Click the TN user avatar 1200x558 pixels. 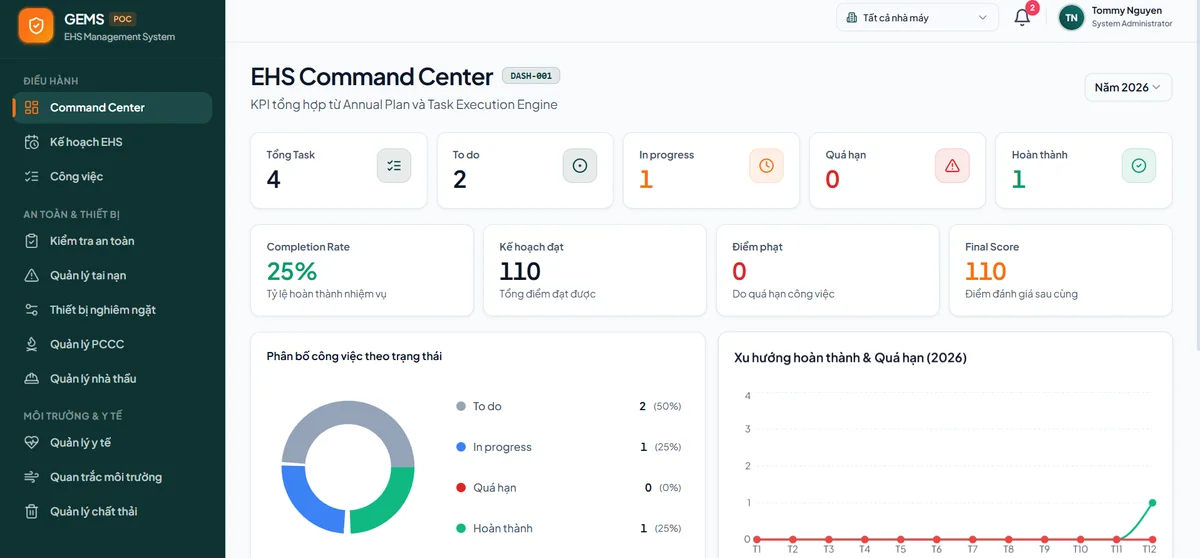[1071, 17]
